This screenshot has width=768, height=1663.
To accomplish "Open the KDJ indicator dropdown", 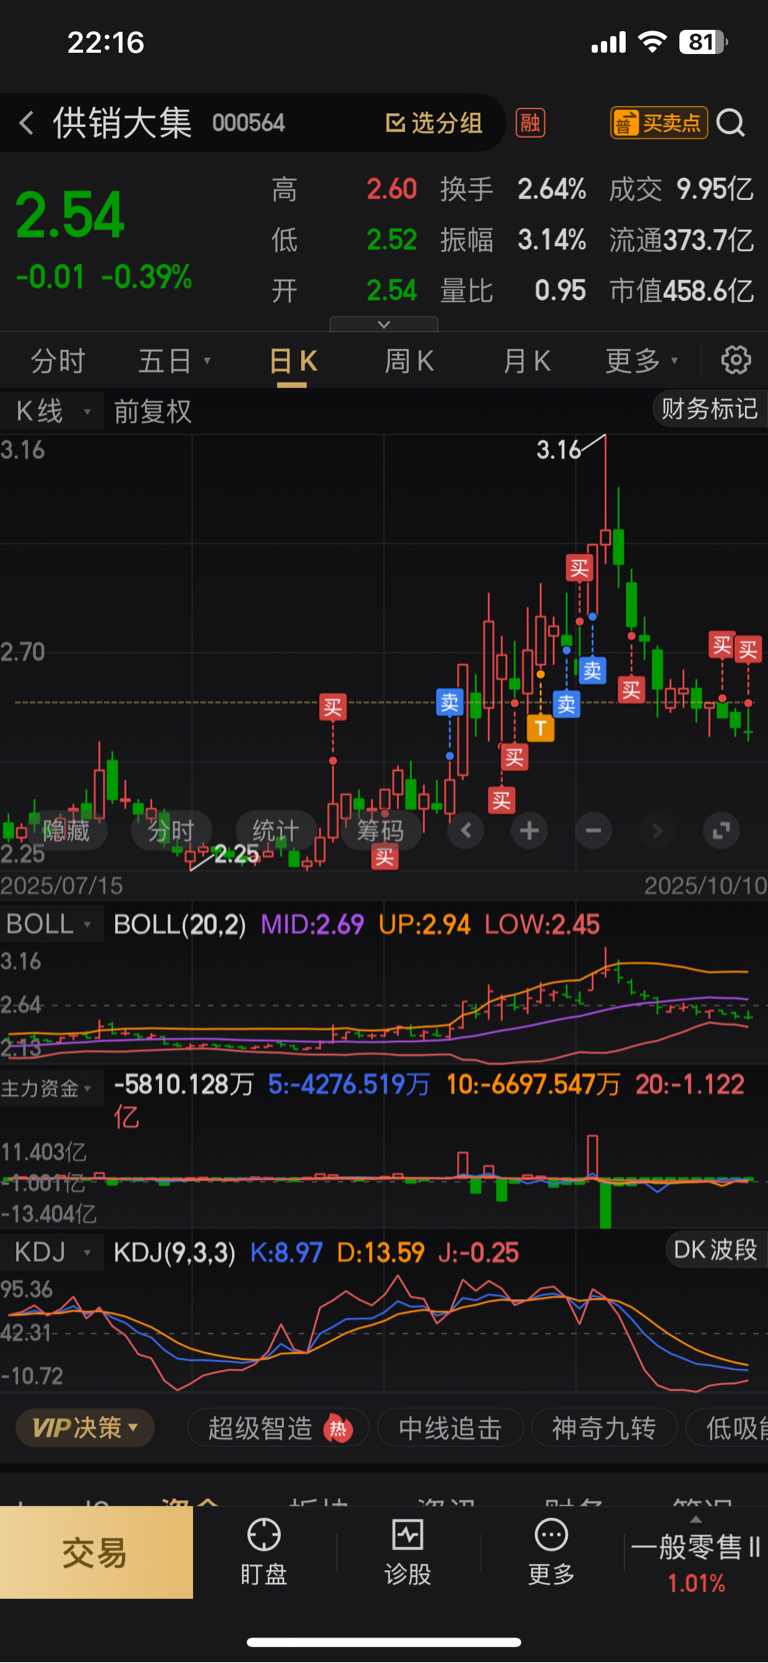I will point(50,1252).
